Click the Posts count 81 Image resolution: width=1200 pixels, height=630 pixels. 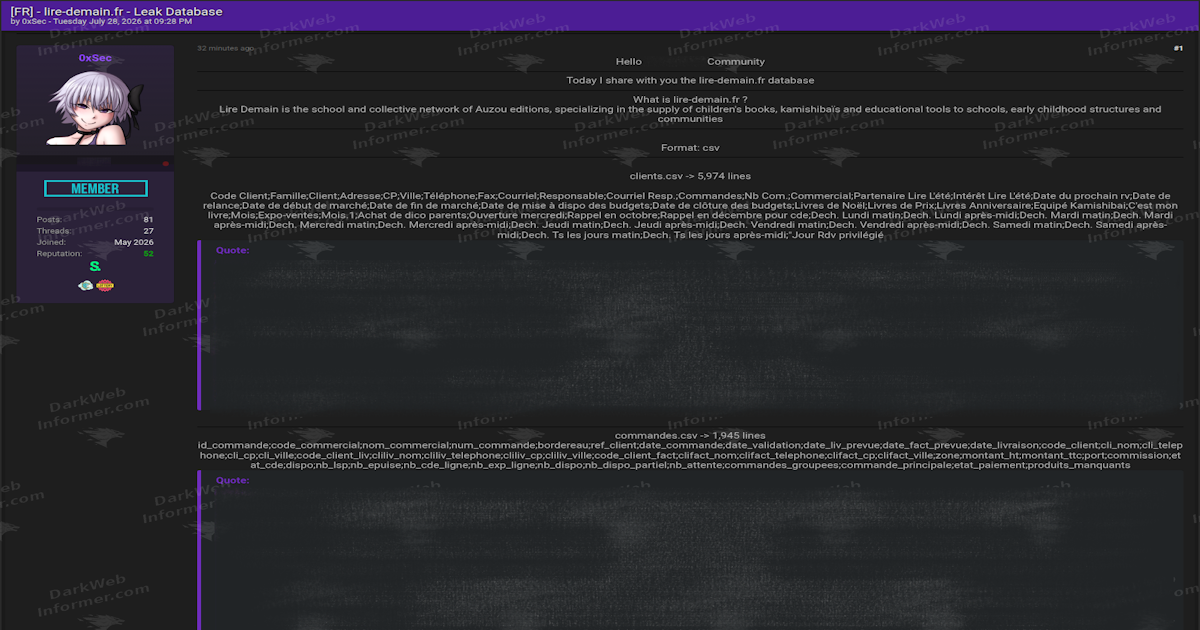148,219
